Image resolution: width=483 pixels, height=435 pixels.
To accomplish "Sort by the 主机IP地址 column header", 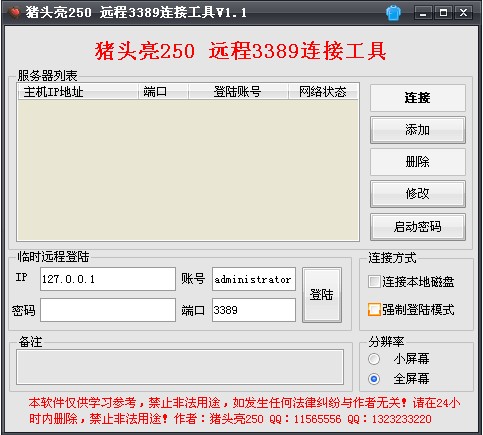I will [78, 92].
